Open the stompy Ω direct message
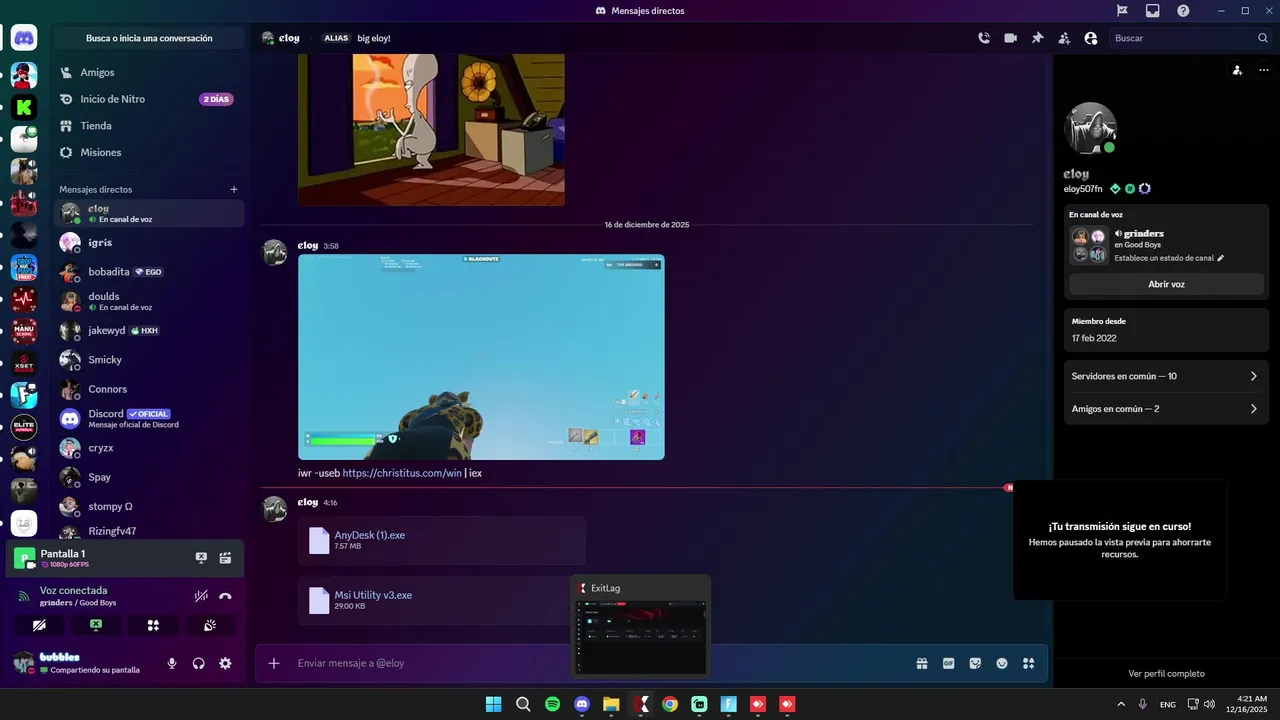The height and width of the screenshot is (720, 1280). coord(148,506)
